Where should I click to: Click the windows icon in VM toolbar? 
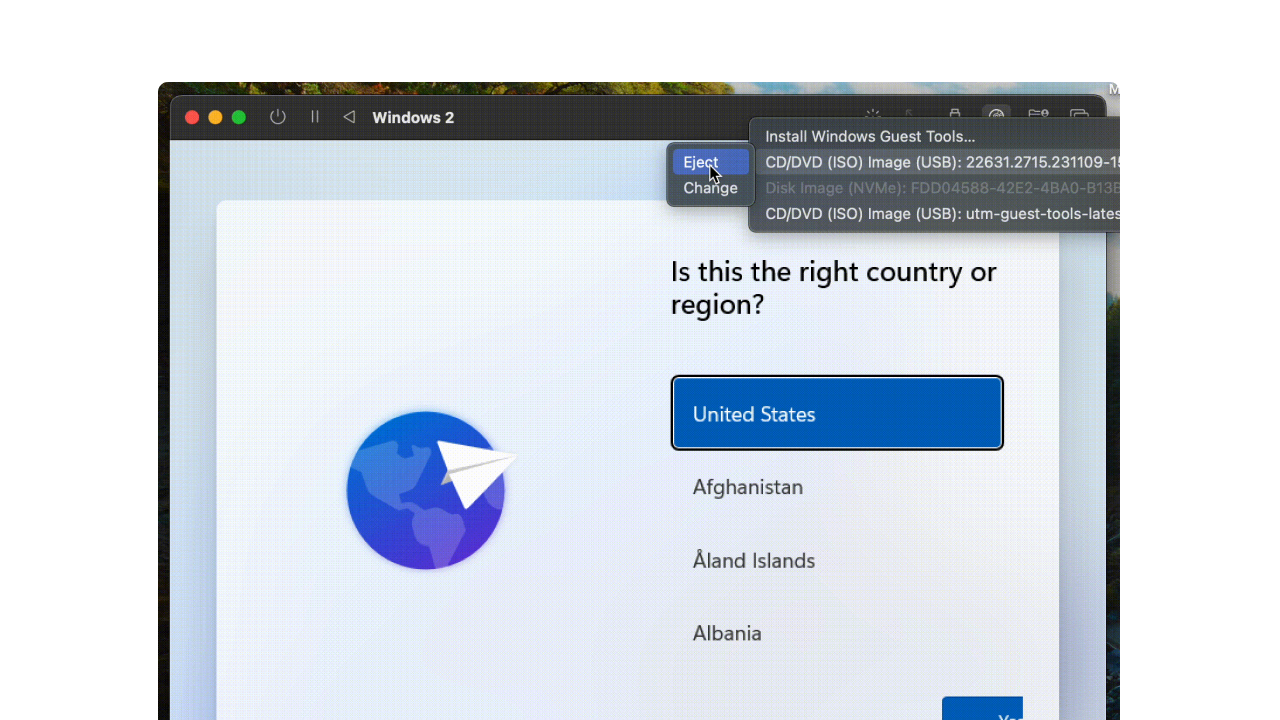click(x=1079, y=116)
